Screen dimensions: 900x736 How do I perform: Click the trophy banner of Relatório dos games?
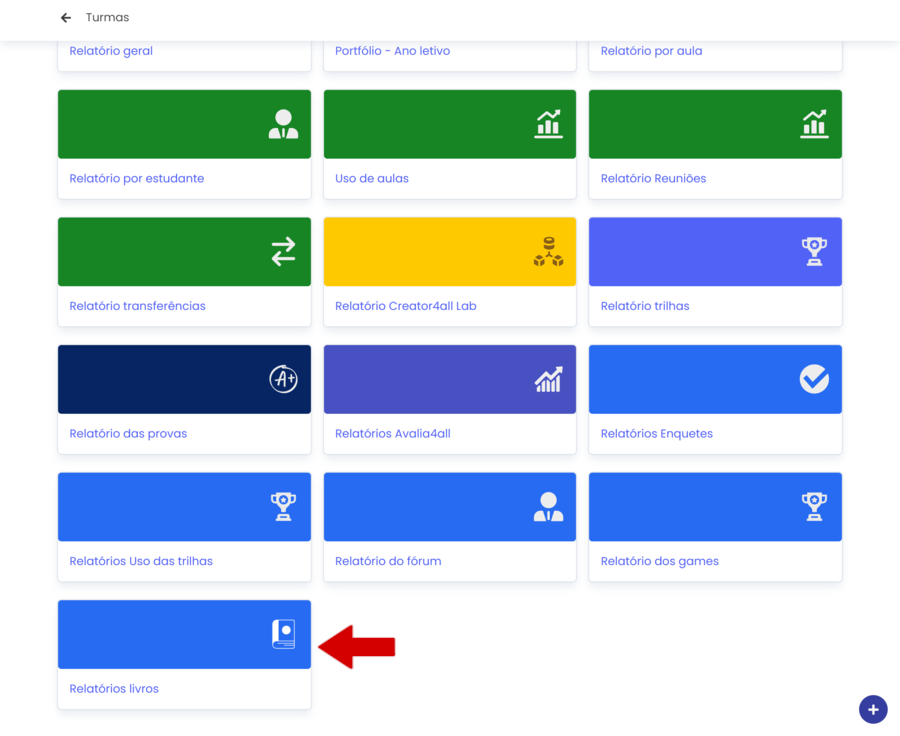(715, 507)
